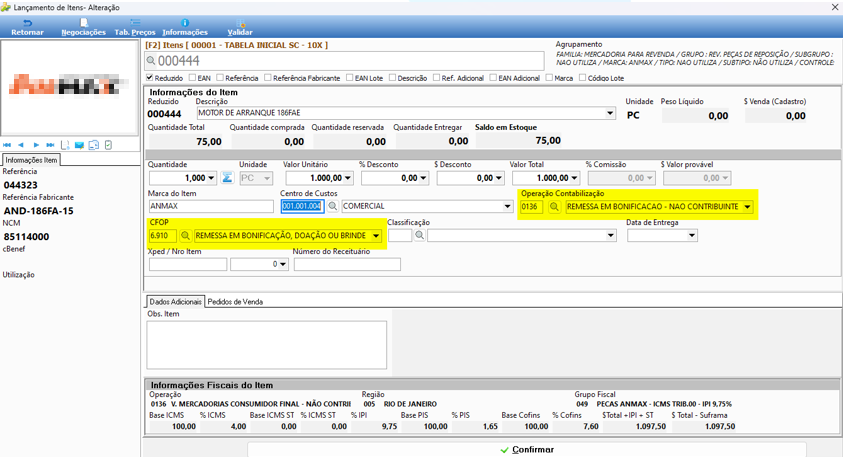This screenshot has height=457, width=843.
Task: Click the Retornar toolbar icon
Action: [x=27, y=27]
